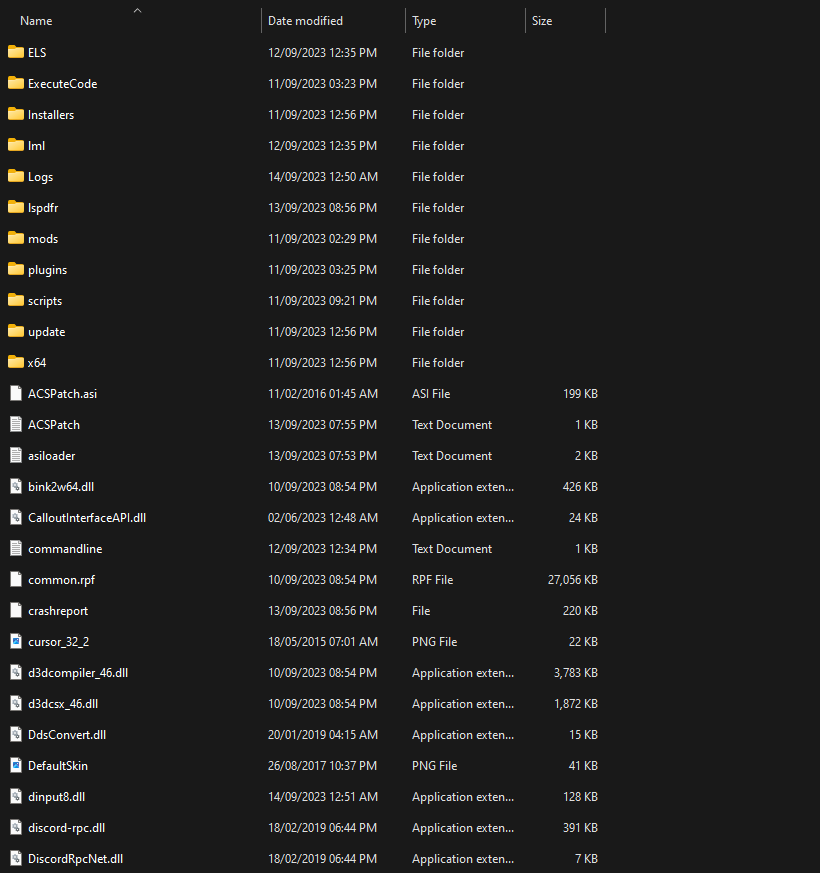Click the 18/05/2015 07:01 AM date
Viewport: 820px width, 873px height.
pos(323,641)
